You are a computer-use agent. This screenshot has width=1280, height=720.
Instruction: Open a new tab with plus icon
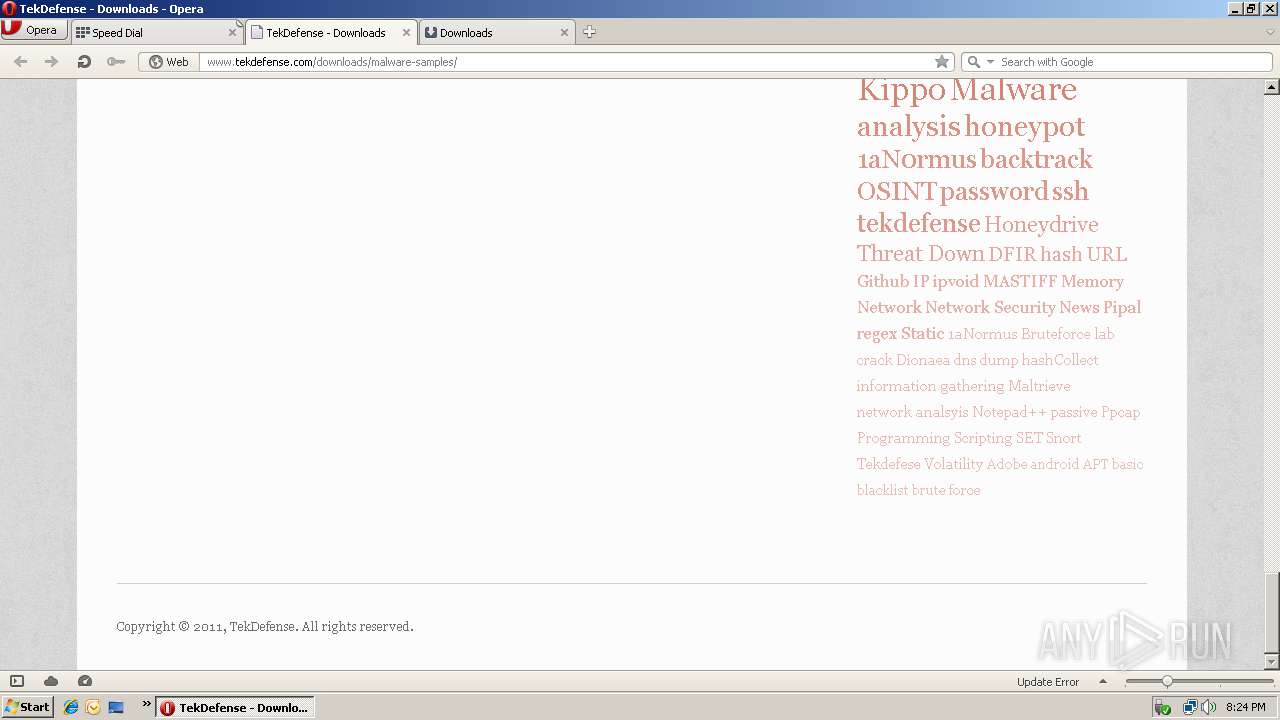coord(589,32)
